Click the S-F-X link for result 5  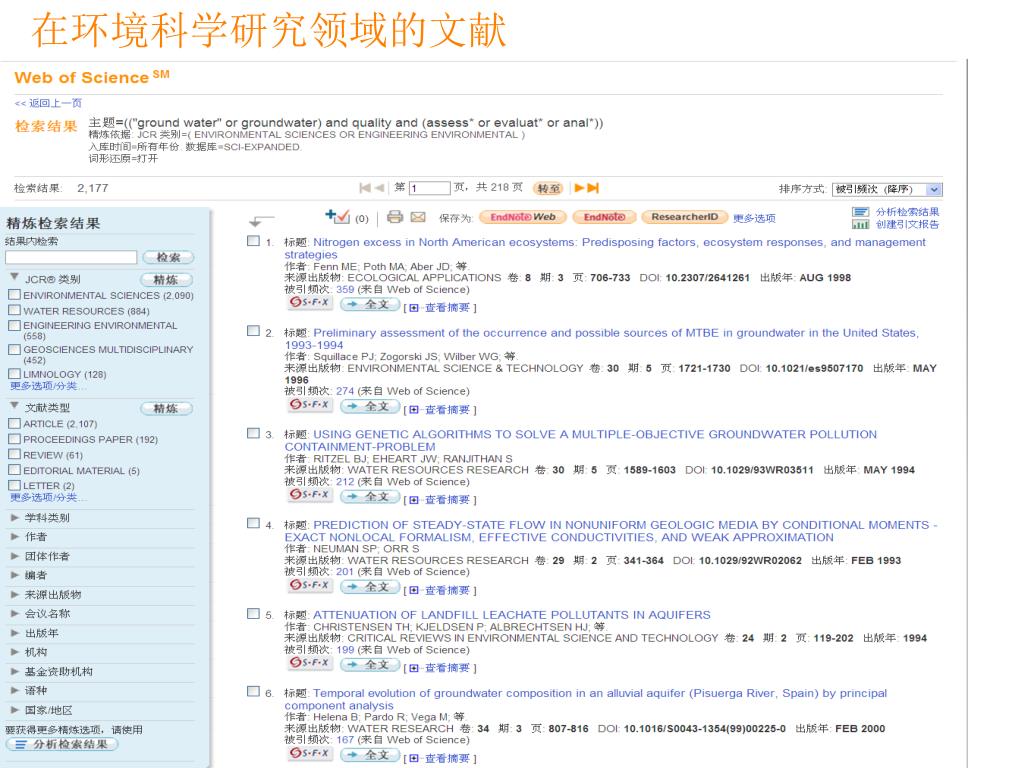[310, 663]
